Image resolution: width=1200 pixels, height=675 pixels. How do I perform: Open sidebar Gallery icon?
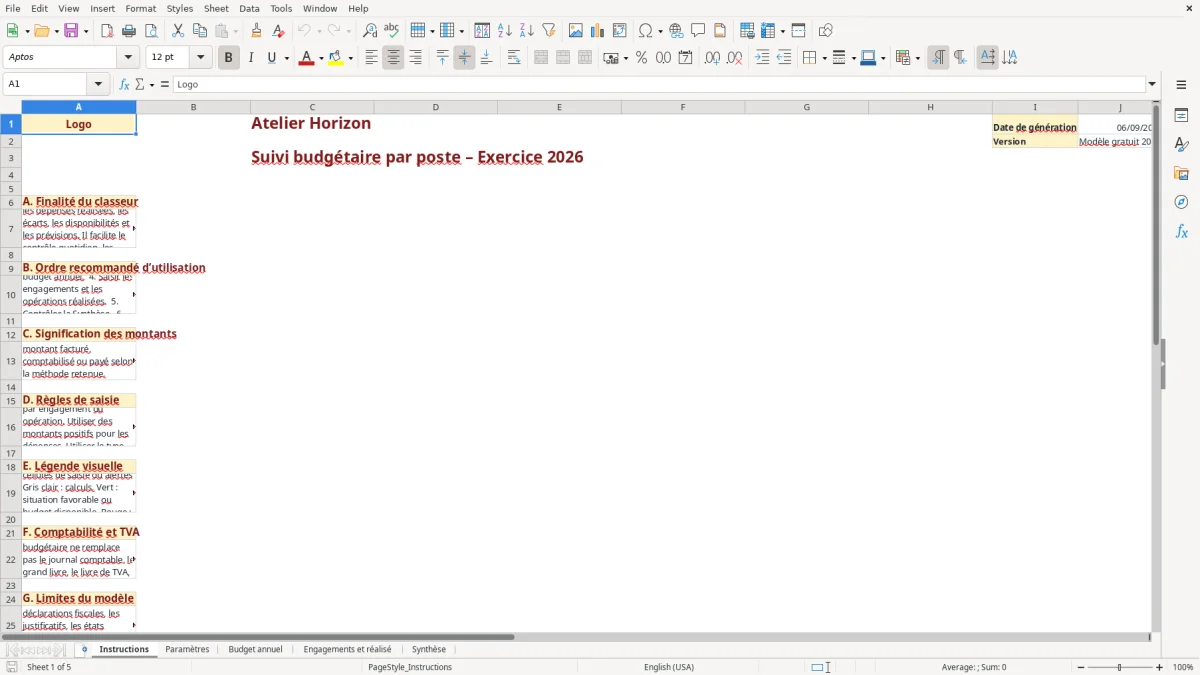1181,174
